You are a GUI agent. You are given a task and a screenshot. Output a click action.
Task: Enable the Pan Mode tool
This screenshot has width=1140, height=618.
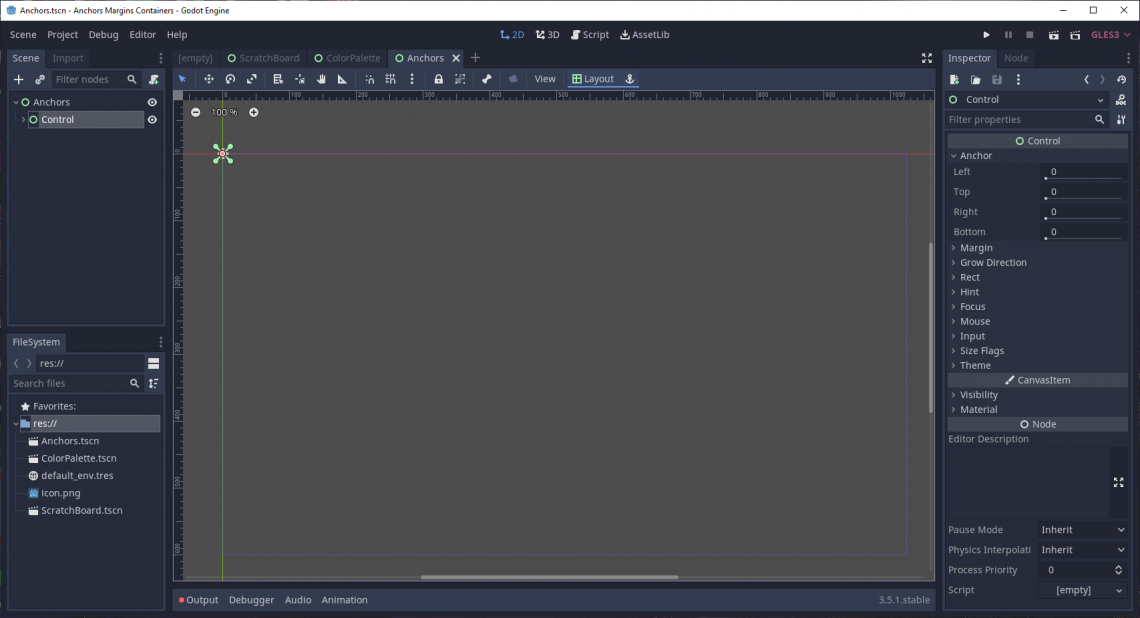[x=321, y=79]
